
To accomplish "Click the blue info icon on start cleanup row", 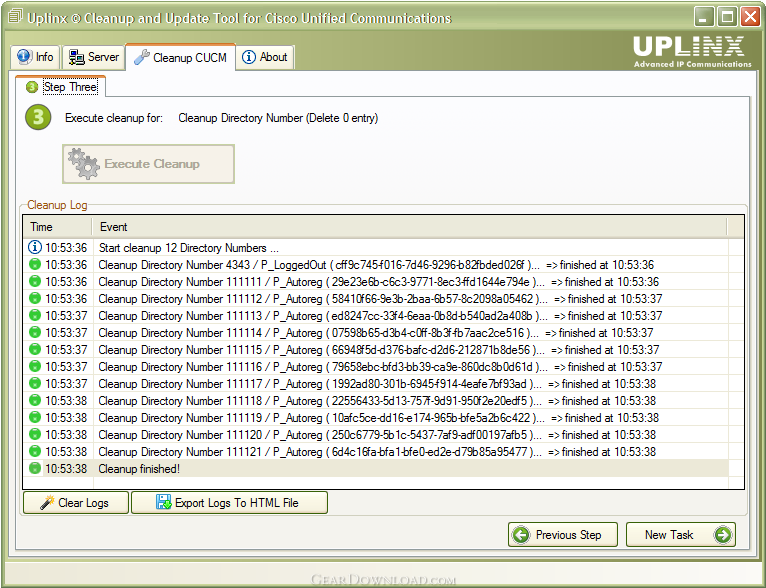I will point(35,248).
